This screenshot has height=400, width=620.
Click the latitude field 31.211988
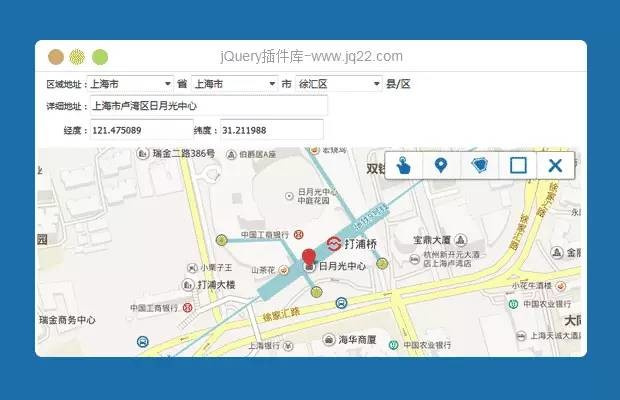pos(272,130)
